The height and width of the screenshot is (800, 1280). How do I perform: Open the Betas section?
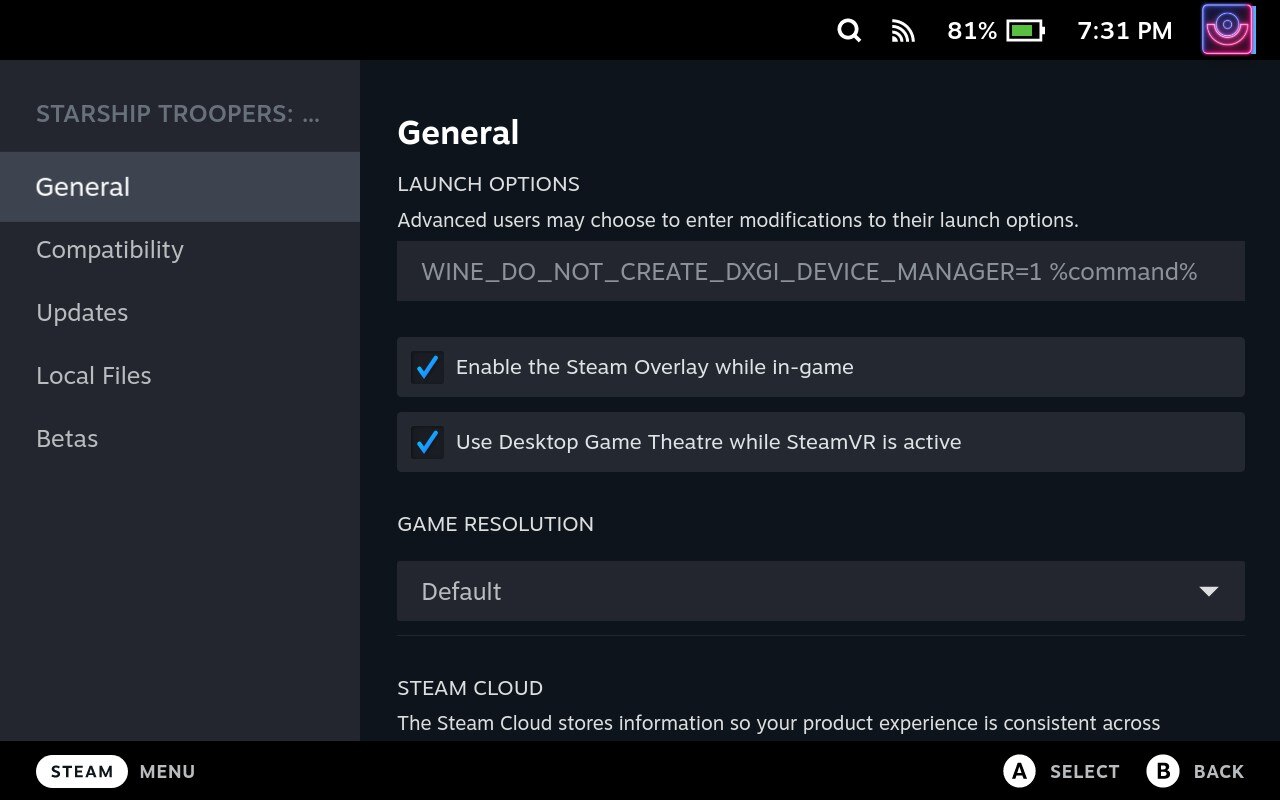pos(67,439)
